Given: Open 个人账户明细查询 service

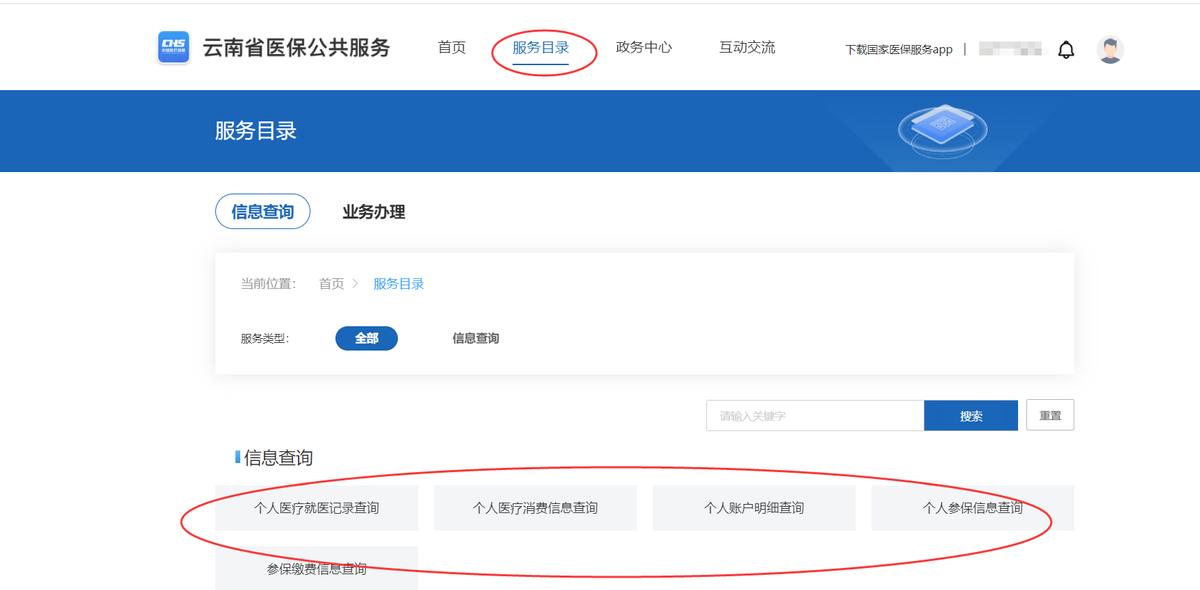Looking at the screenshot, I should coord(753,507).
